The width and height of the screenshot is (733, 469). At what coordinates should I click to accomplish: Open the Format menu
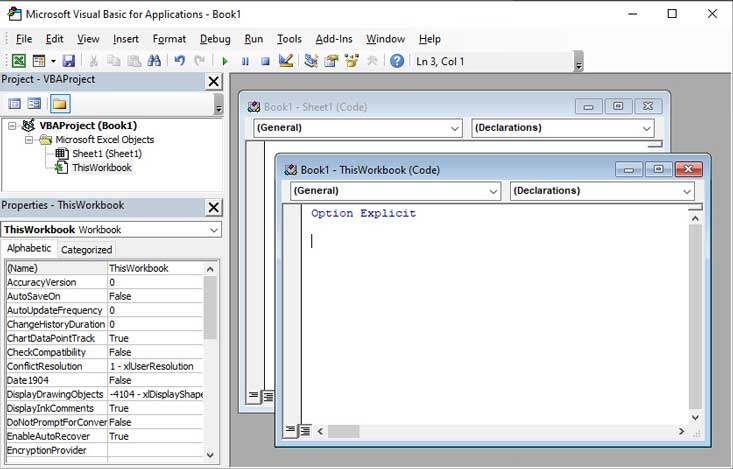[169, 39]
